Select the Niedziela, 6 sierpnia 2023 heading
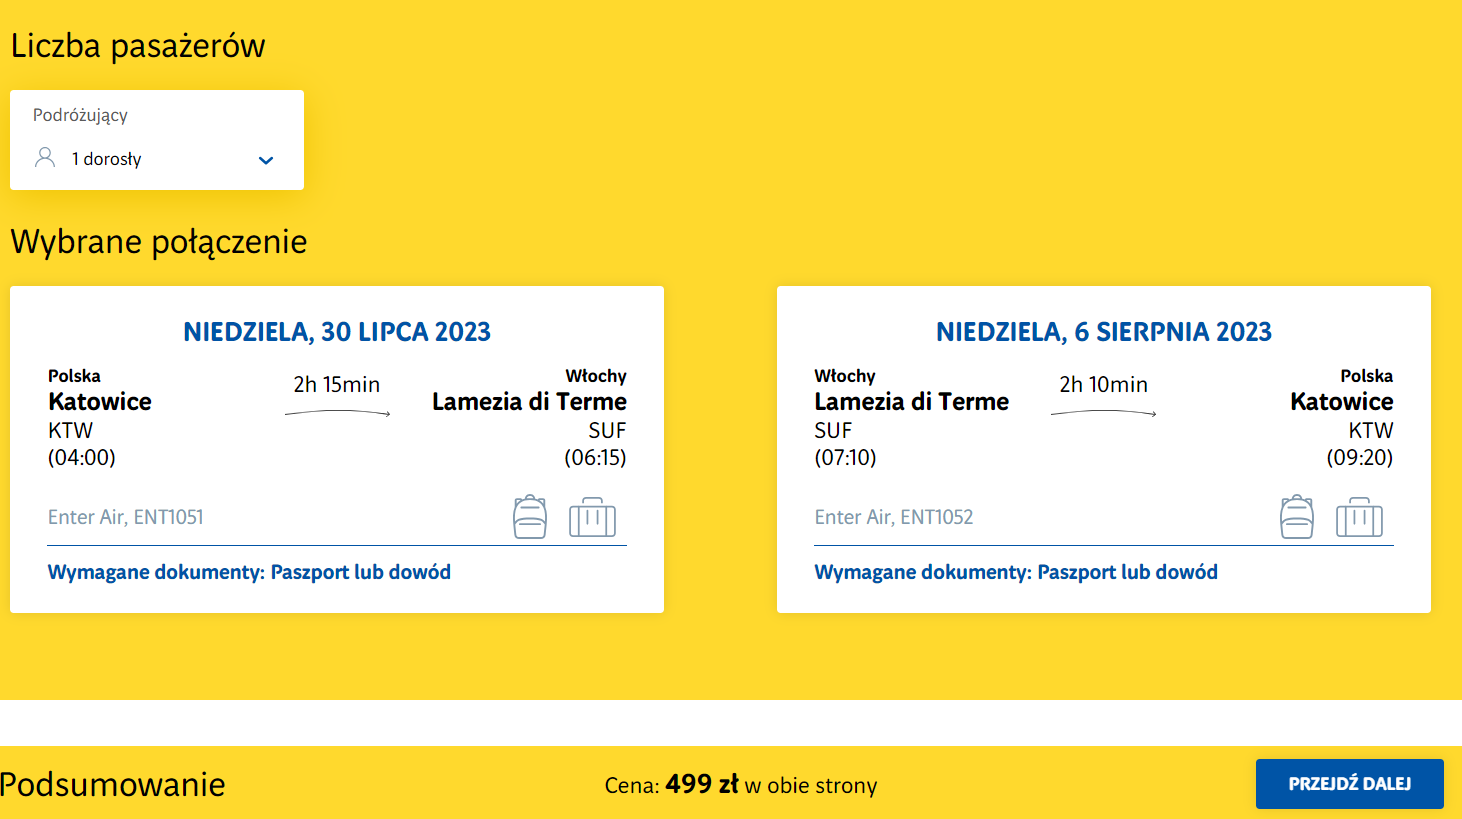 click(1104, 332)
